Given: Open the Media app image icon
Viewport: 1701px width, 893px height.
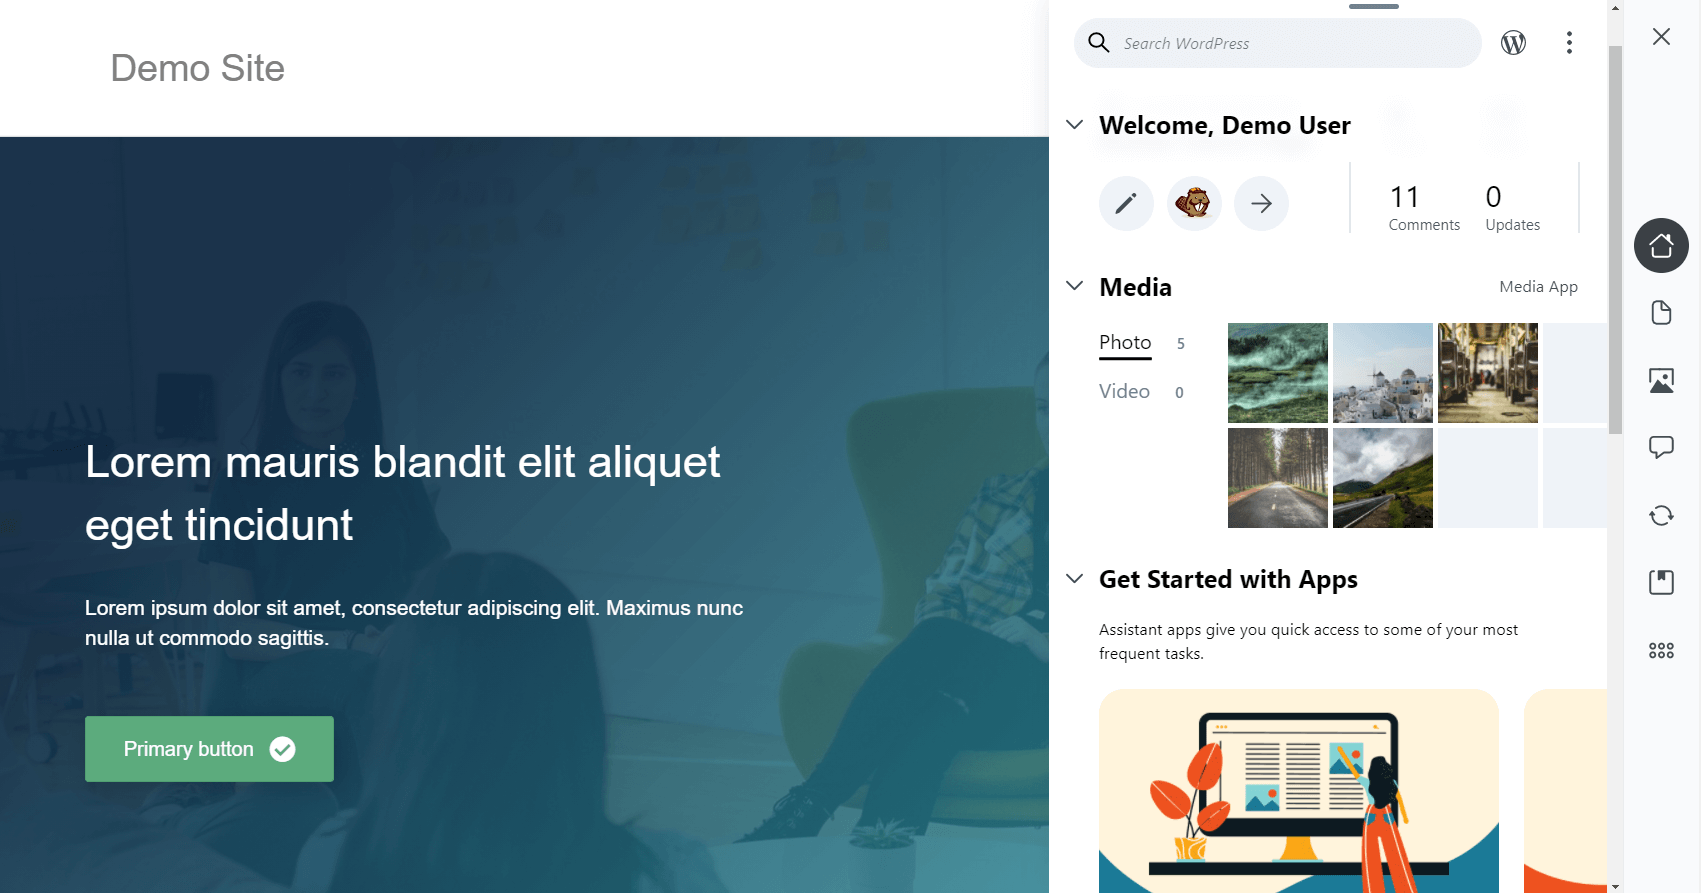Looking at the screenshot, I should click(x=1661, y=380).
